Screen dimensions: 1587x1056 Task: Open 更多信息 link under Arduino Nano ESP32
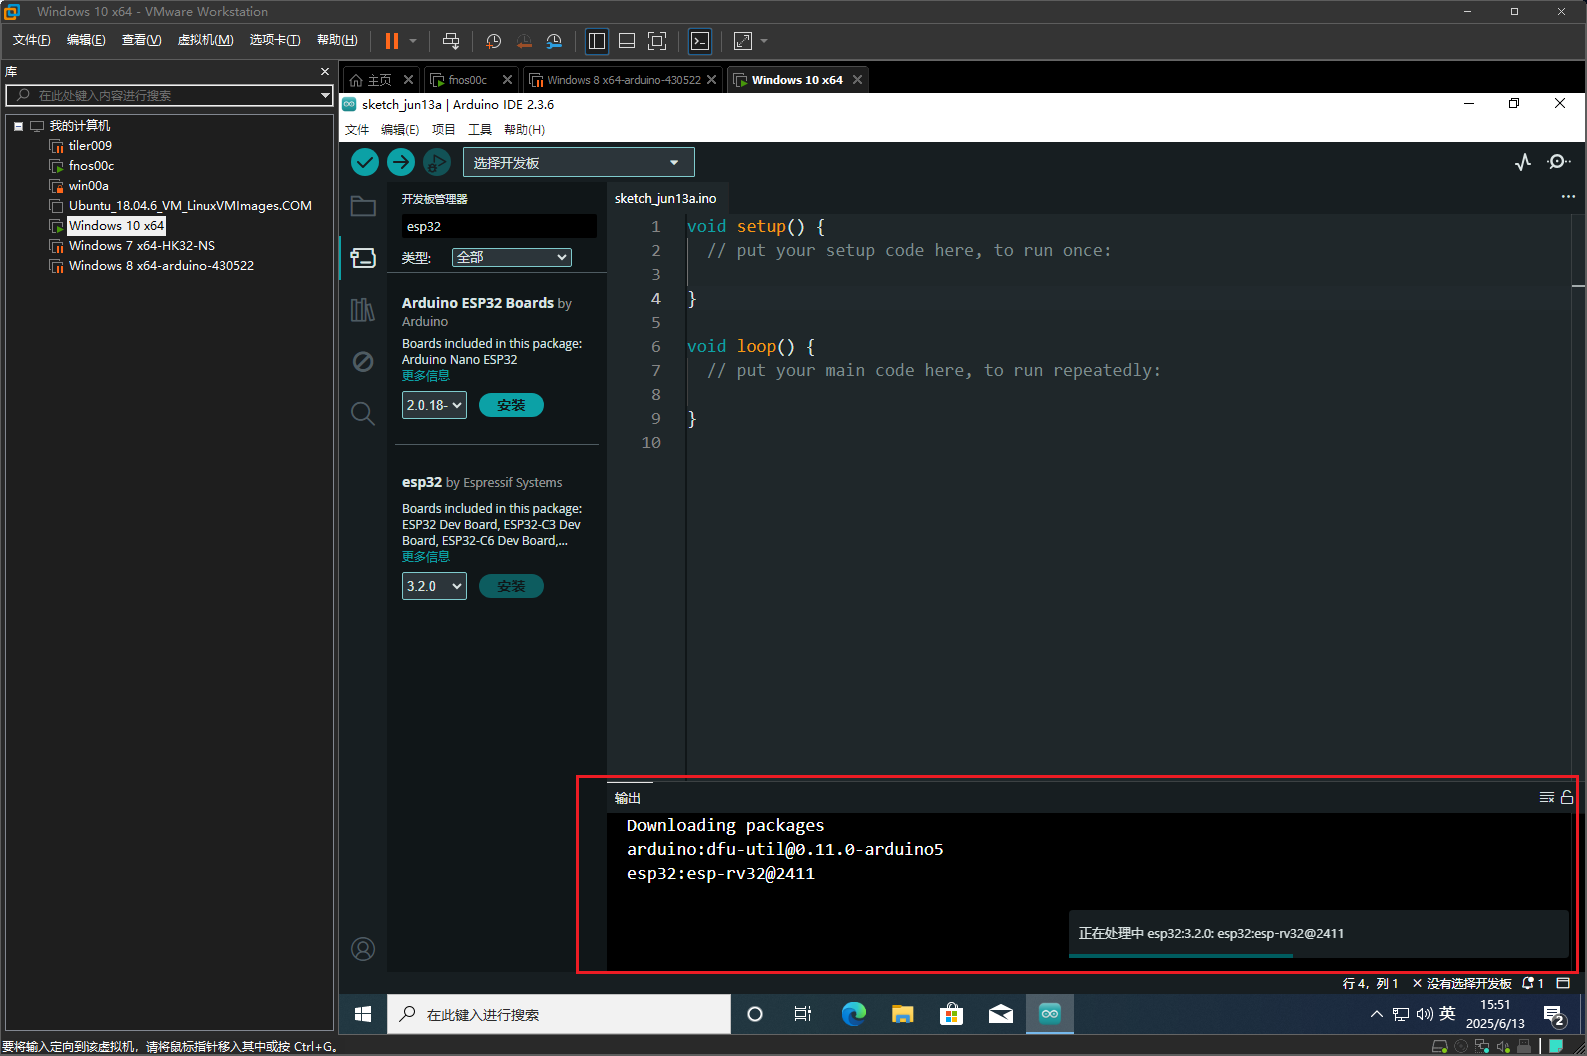(x=426, y=376)
